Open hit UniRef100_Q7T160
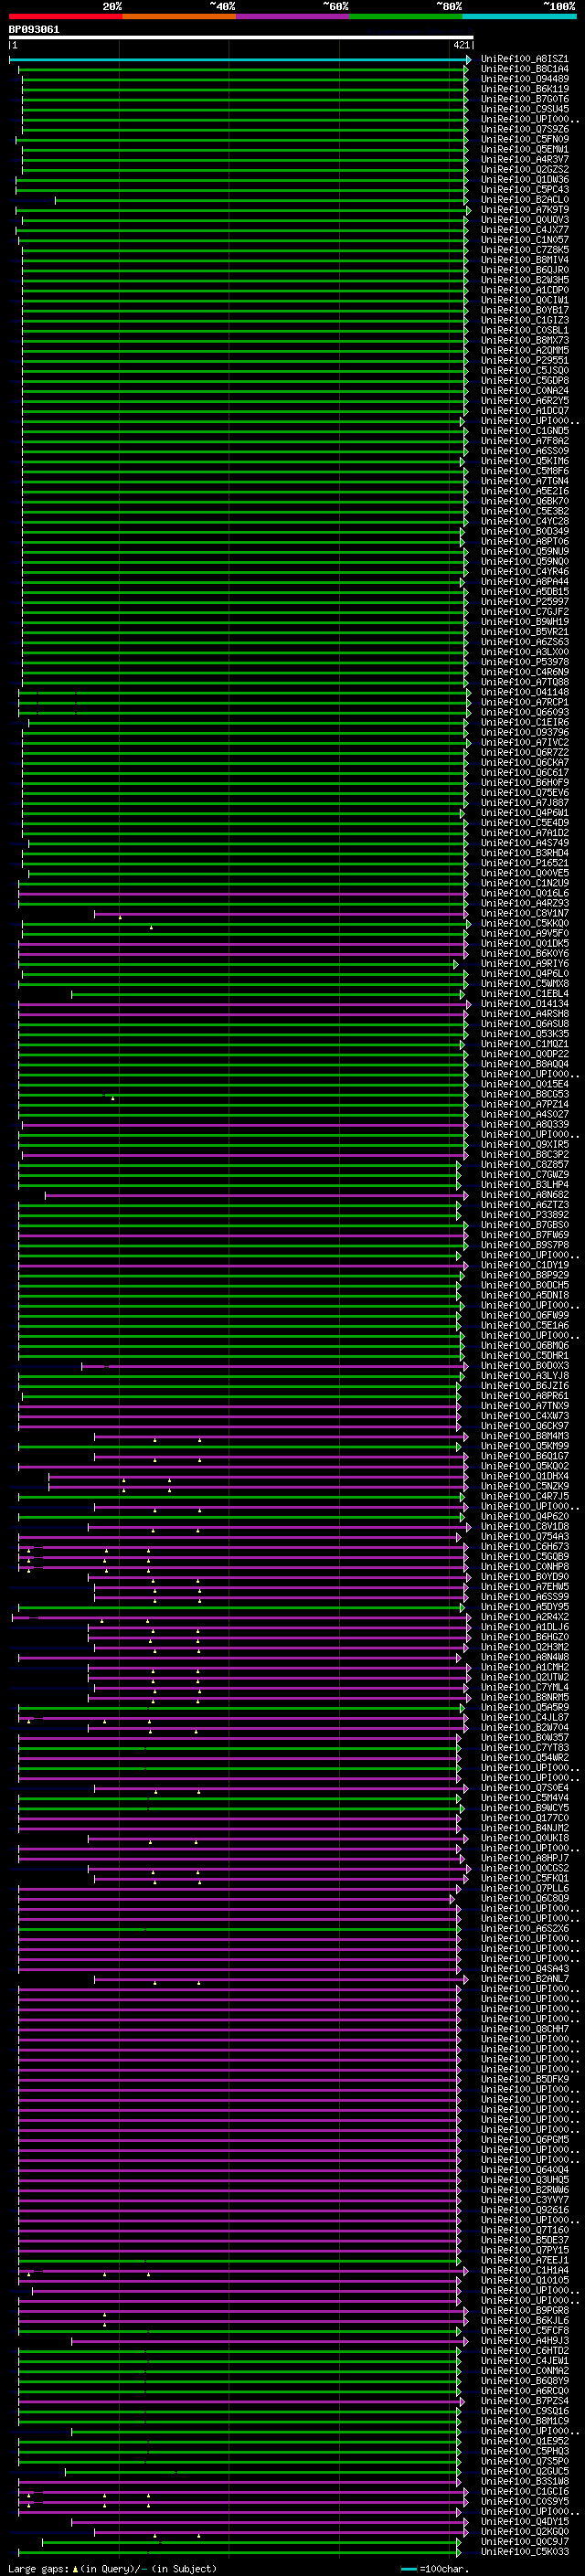The height and width of the screenshot is (2576, 585). coord(524,2230)
